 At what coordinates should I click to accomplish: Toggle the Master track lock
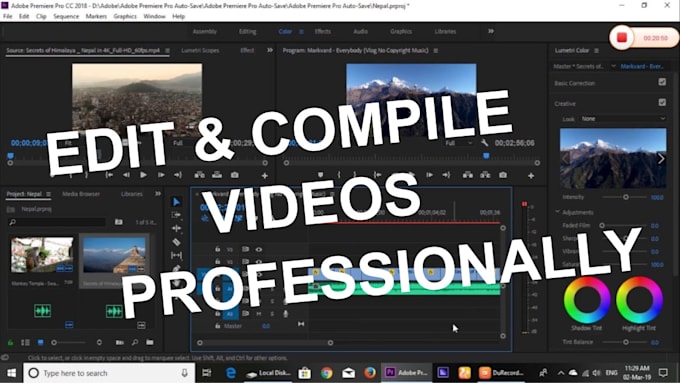218,326
